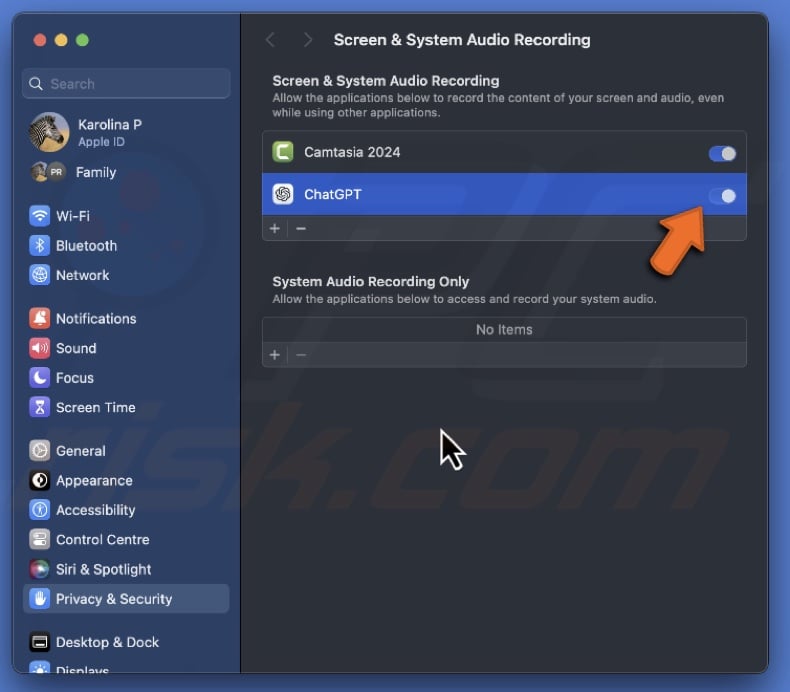Image resolution: width=790 pixels, height=692 pixels.
Task: Select Siri & Spotlight label
Action: click(x=103, y=570)
